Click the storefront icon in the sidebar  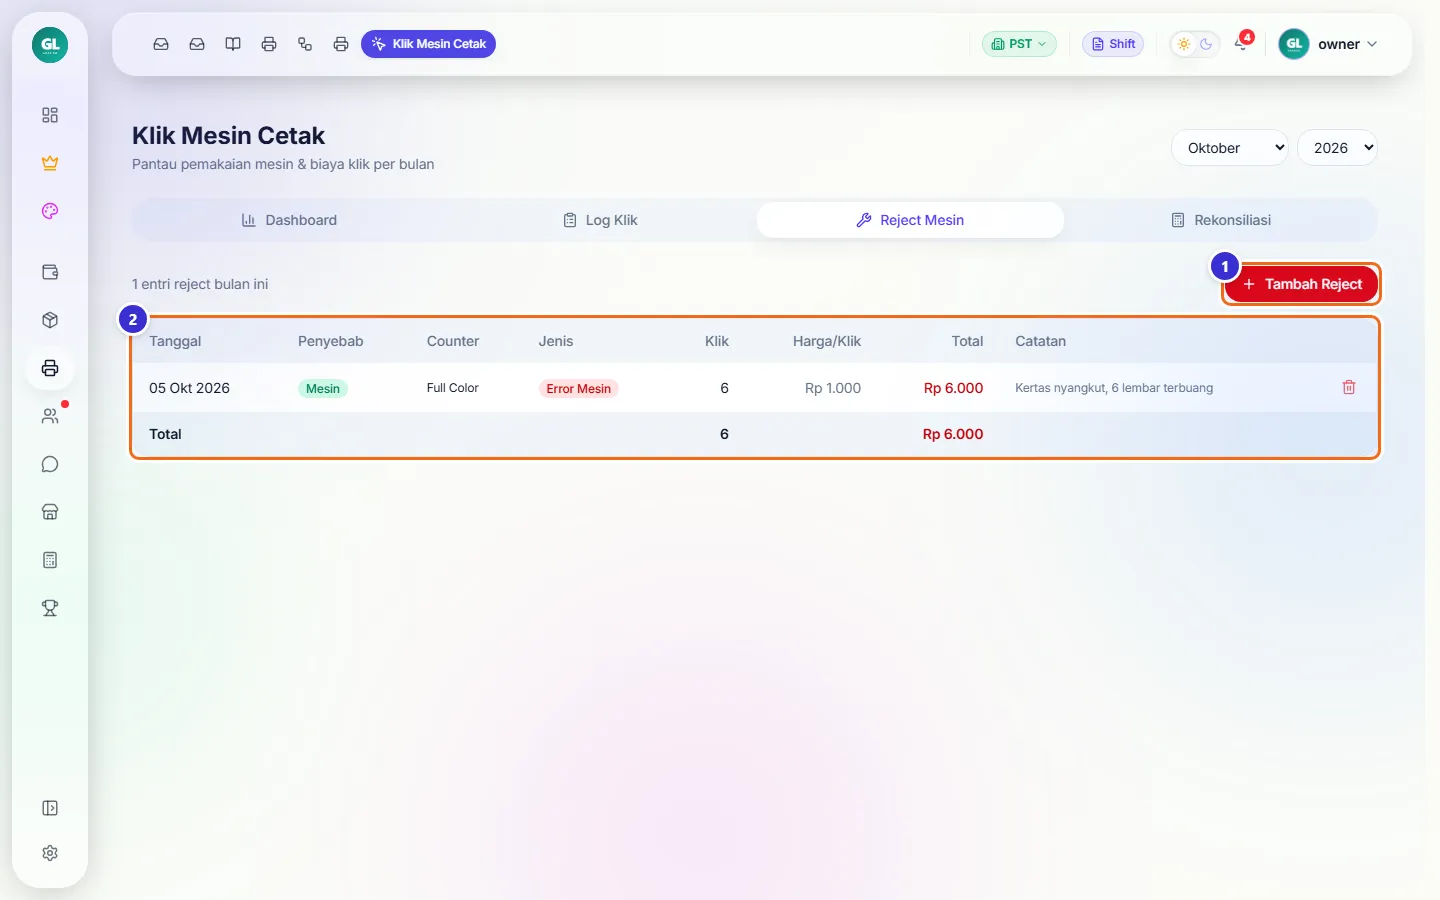[x=50, y=512]
